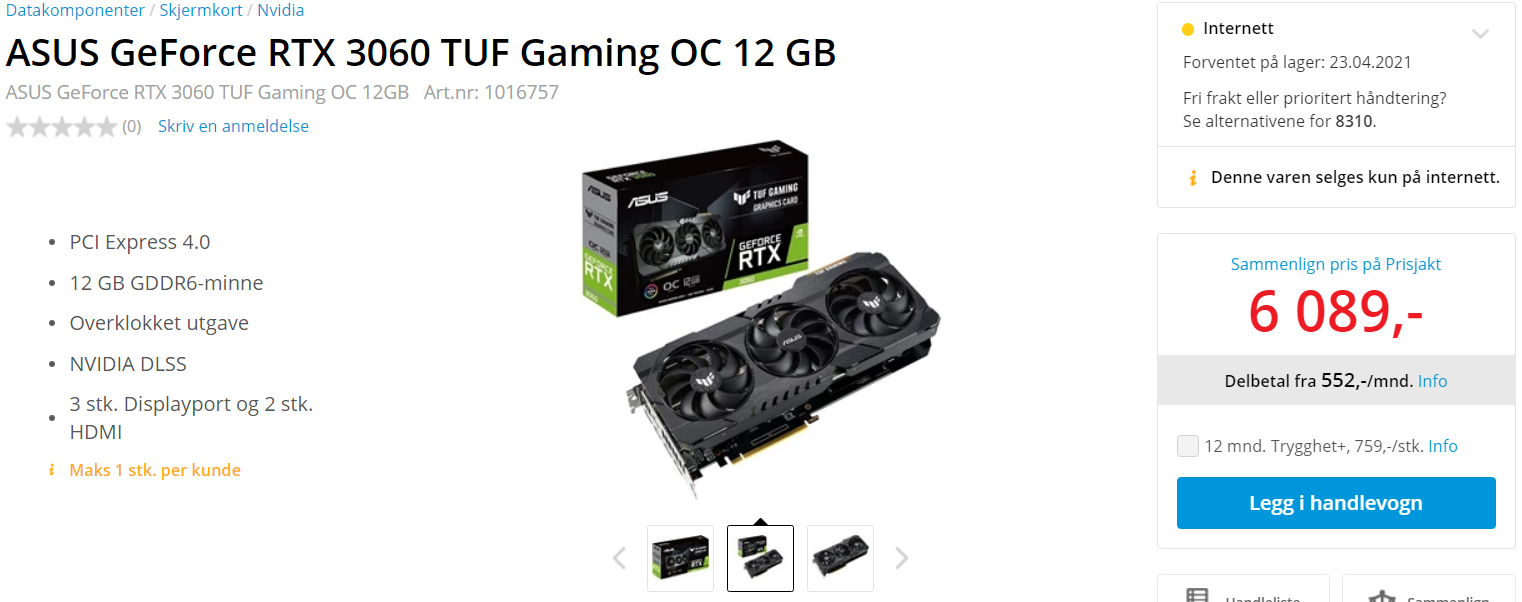Go to the Skjermkort breadcrumb category
This screenshot has height=602, width=1522.
(x=201, y=10)
